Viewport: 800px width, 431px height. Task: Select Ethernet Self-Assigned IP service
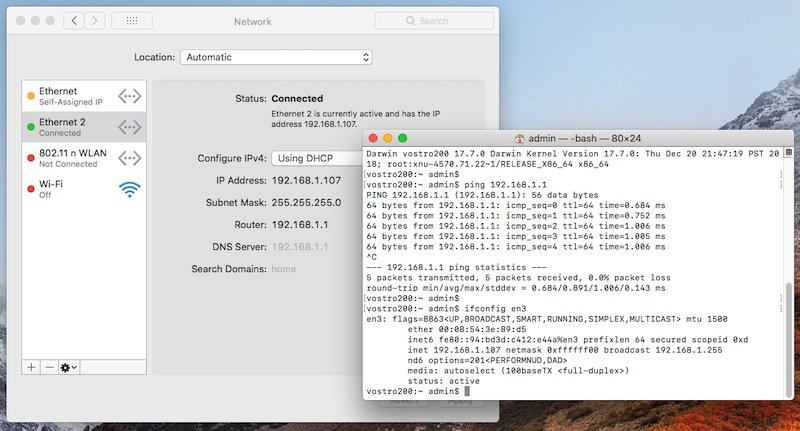84,96
